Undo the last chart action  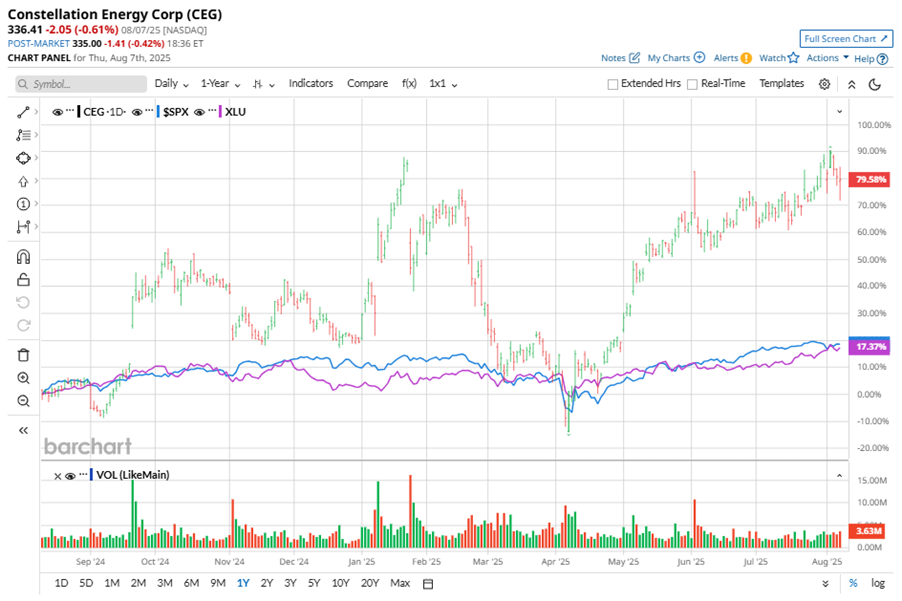(23, 303)
